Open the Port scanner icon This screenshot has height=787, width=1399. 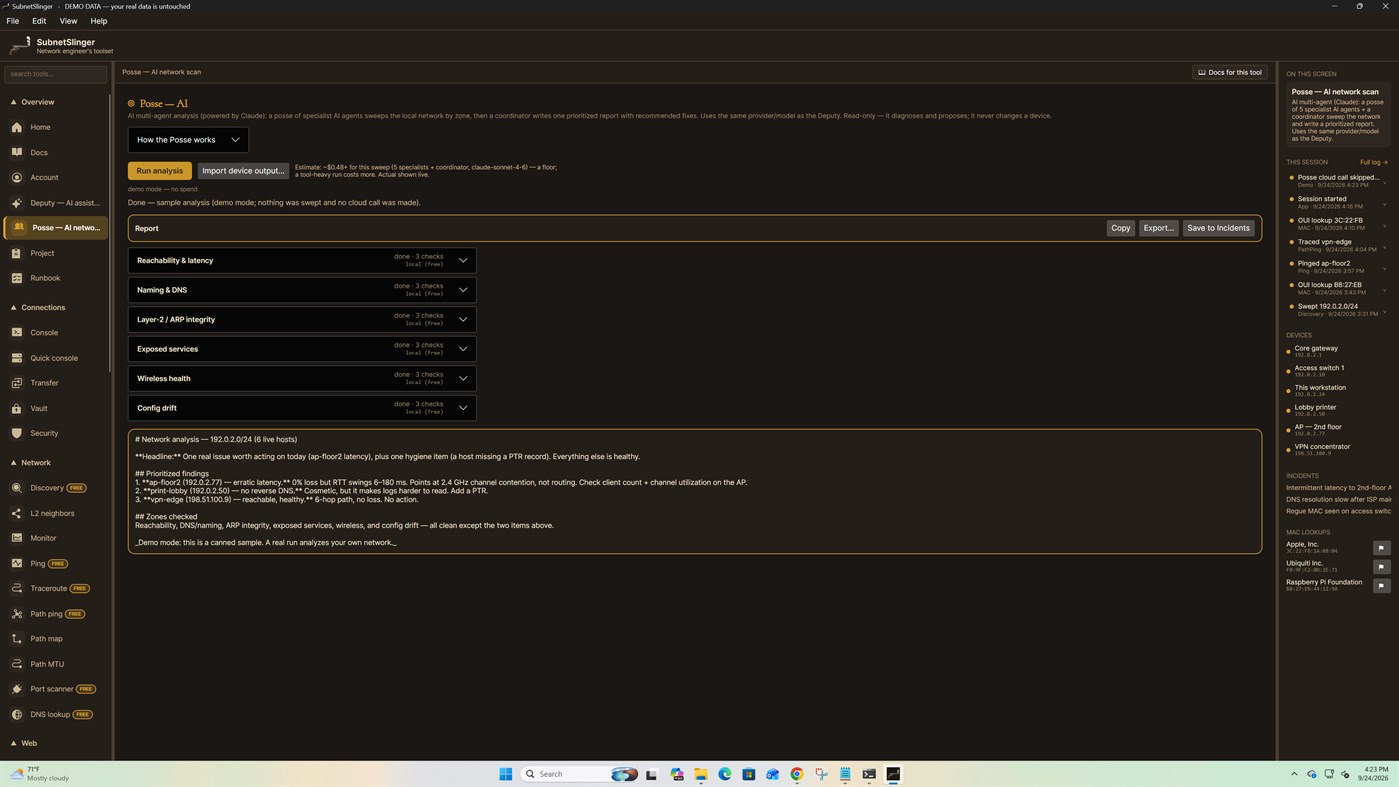17,689
